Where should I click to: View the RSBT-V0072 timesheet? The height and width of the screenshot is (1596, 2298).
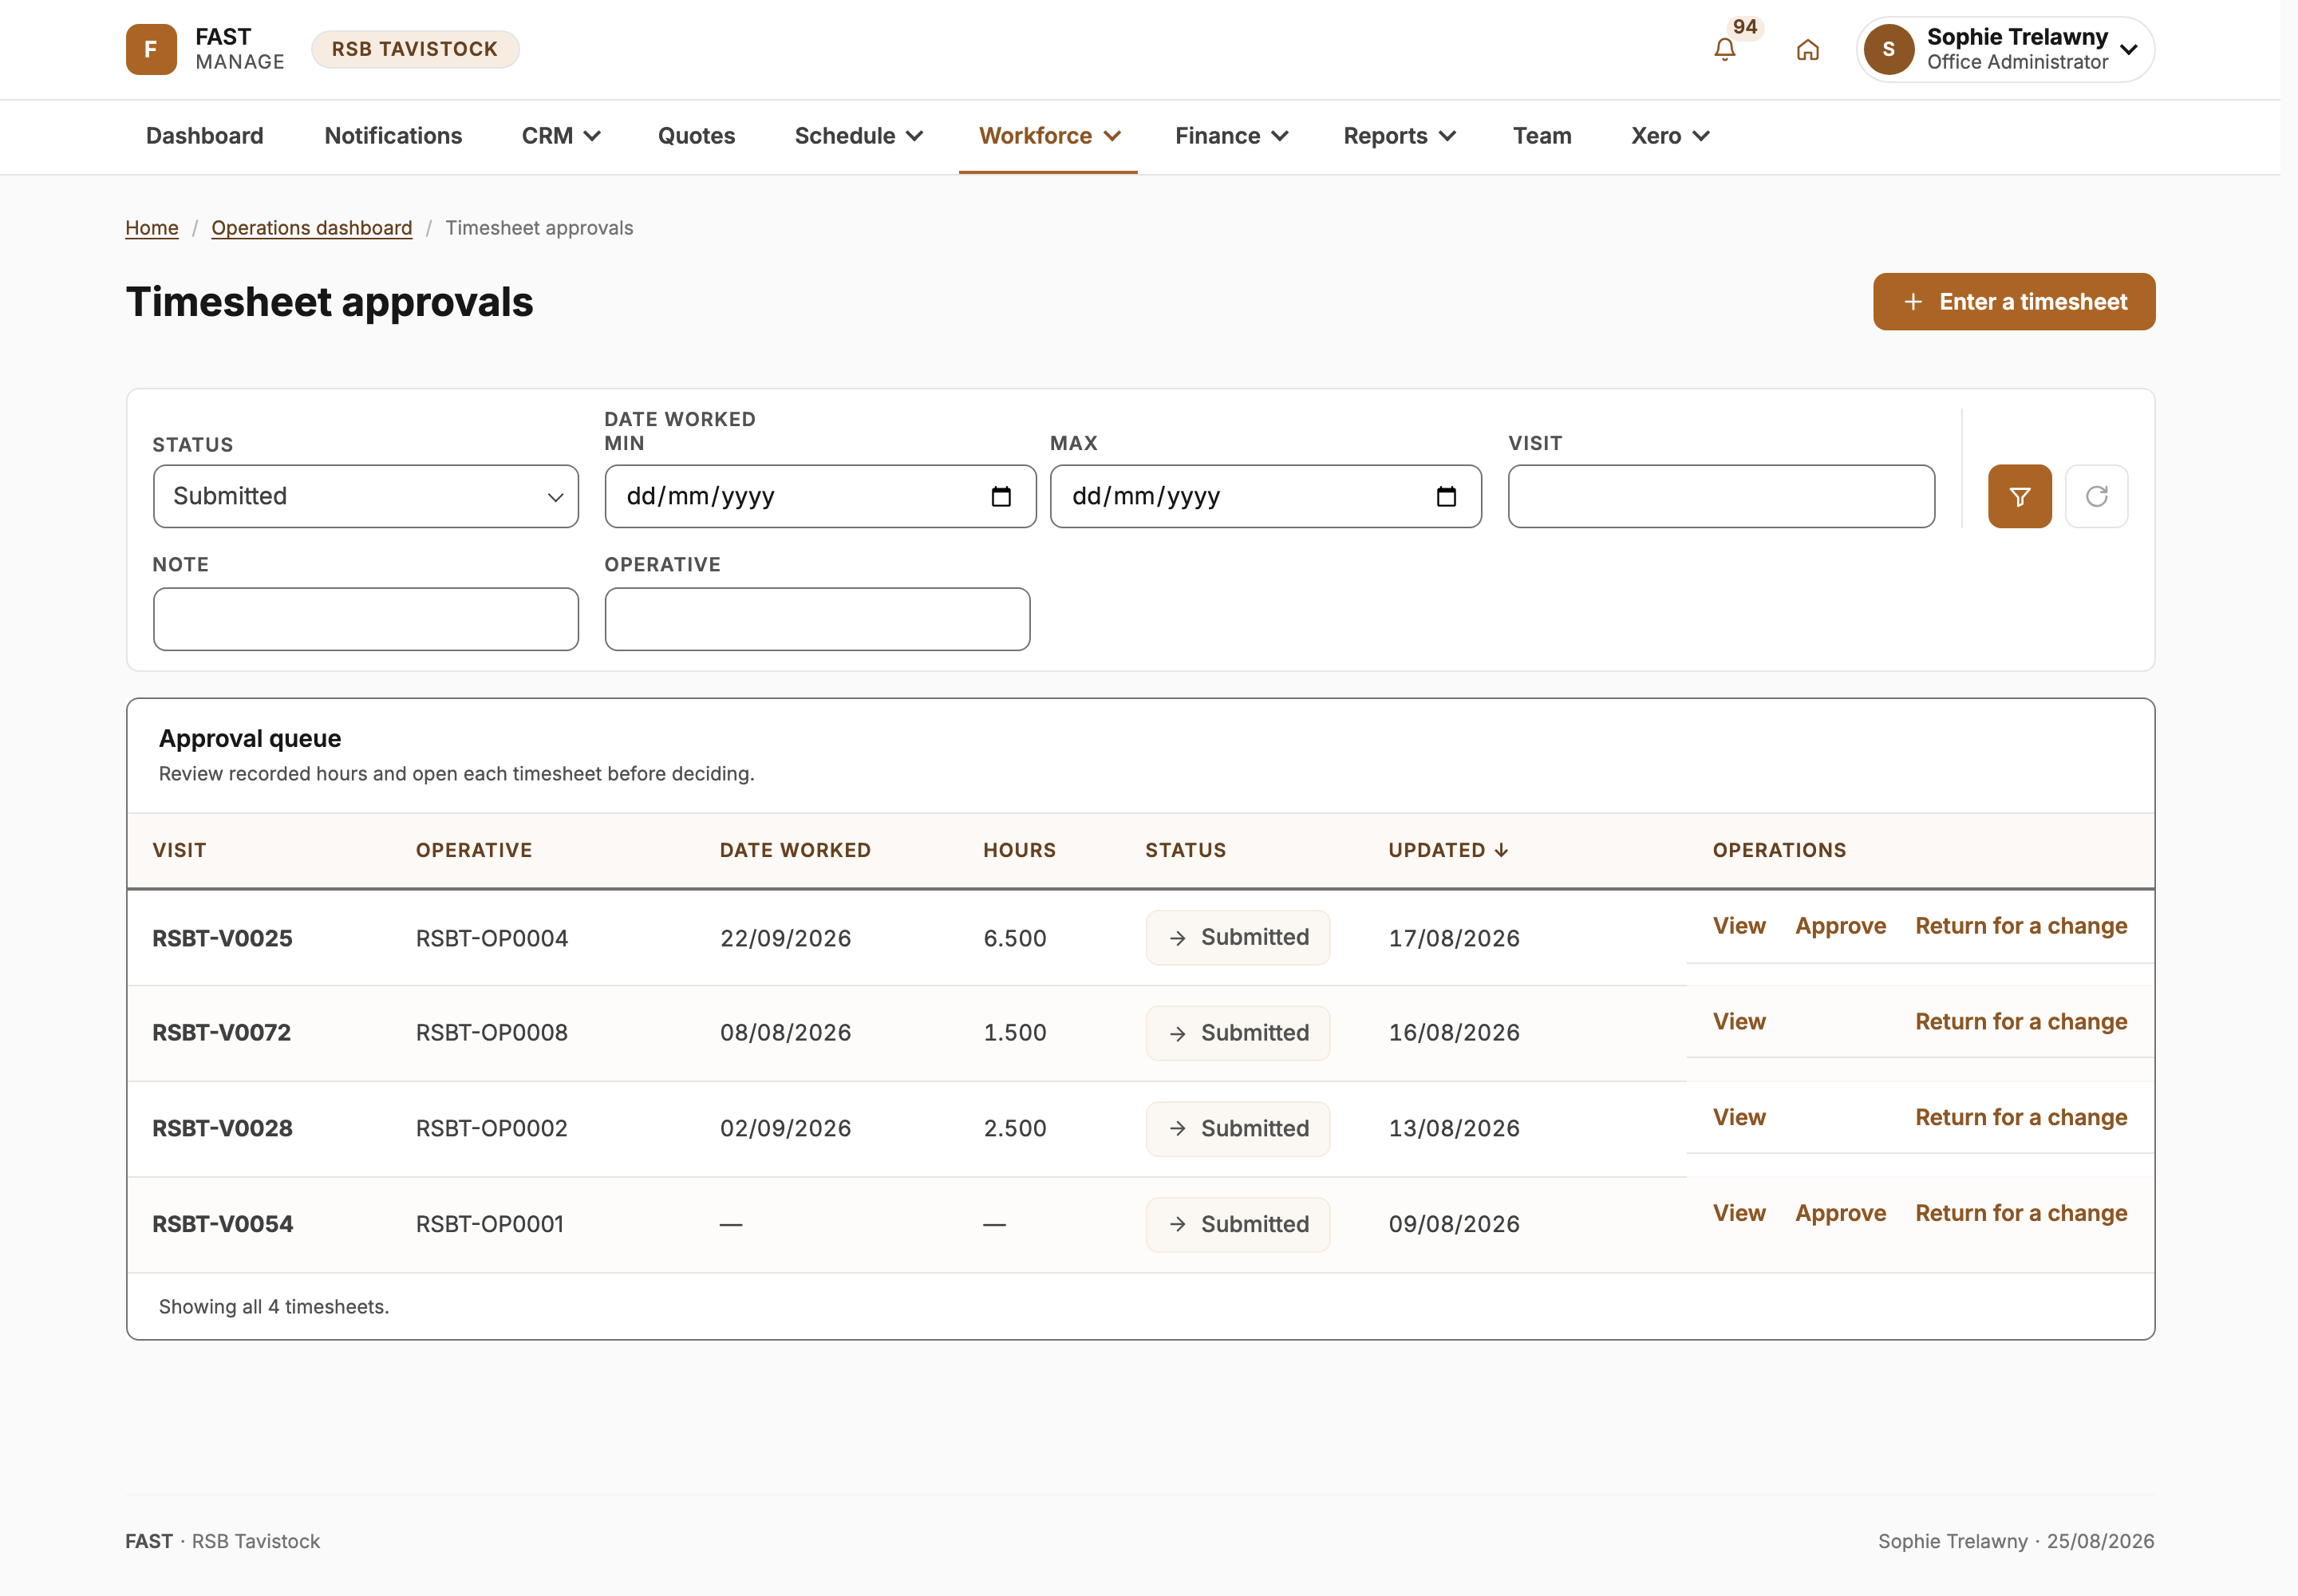click(x=1739, y=1022)
